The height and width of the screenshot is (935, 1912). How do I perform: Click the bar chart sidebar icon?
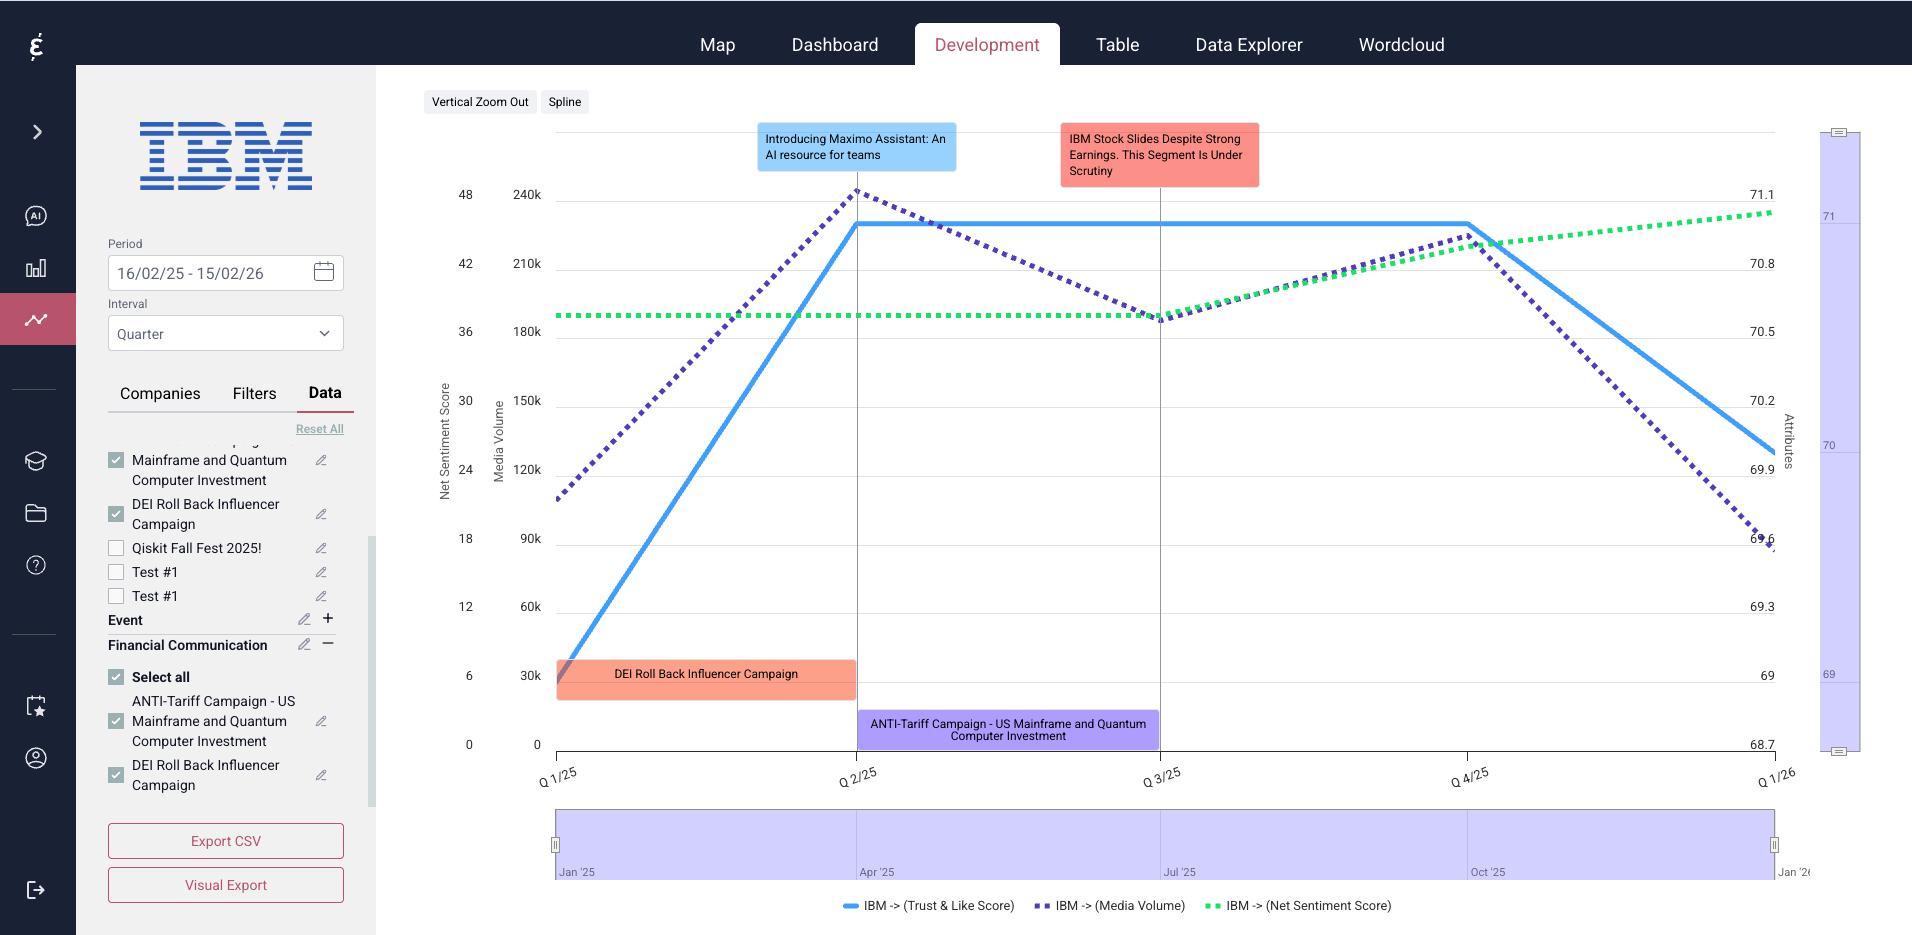click(x=36, y=268)
